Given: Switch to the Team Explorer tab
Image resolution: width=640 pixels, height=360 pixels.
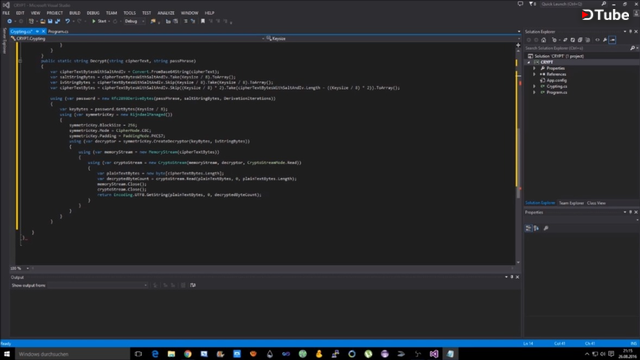Looking at the screenshot, I should 571,203.
